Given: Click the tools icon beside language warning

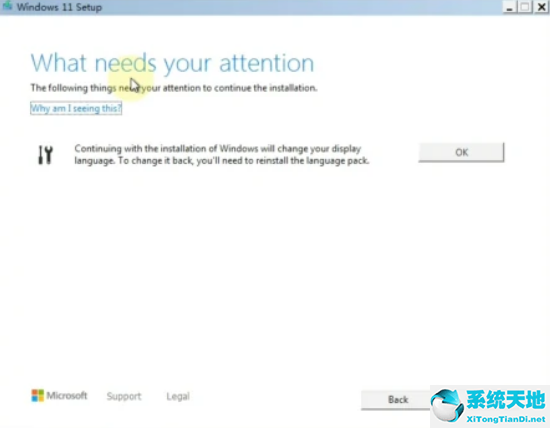Looking at the screenshot, I should point(45,155).
